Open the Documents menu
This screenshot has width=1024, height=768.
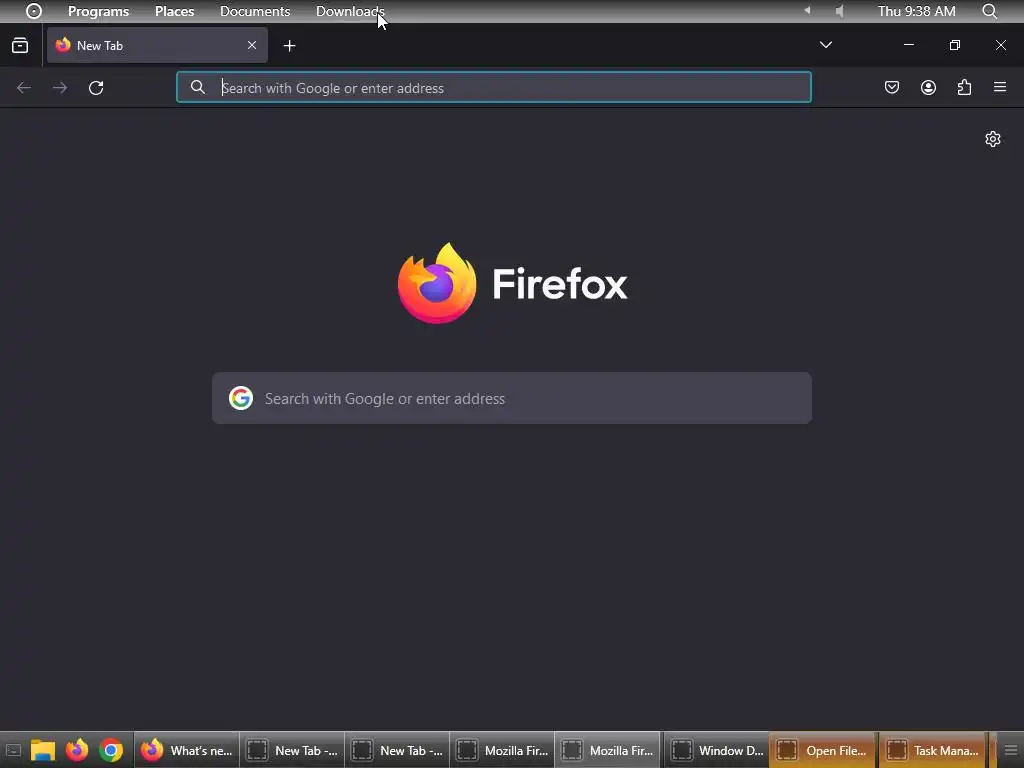point(255,11)
